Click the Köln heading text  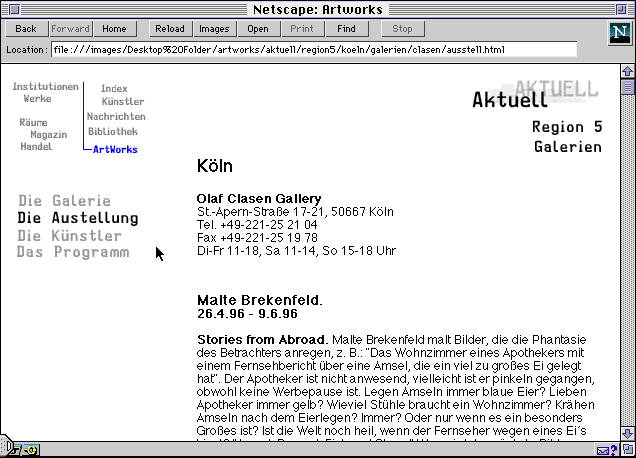click(215, 166)
